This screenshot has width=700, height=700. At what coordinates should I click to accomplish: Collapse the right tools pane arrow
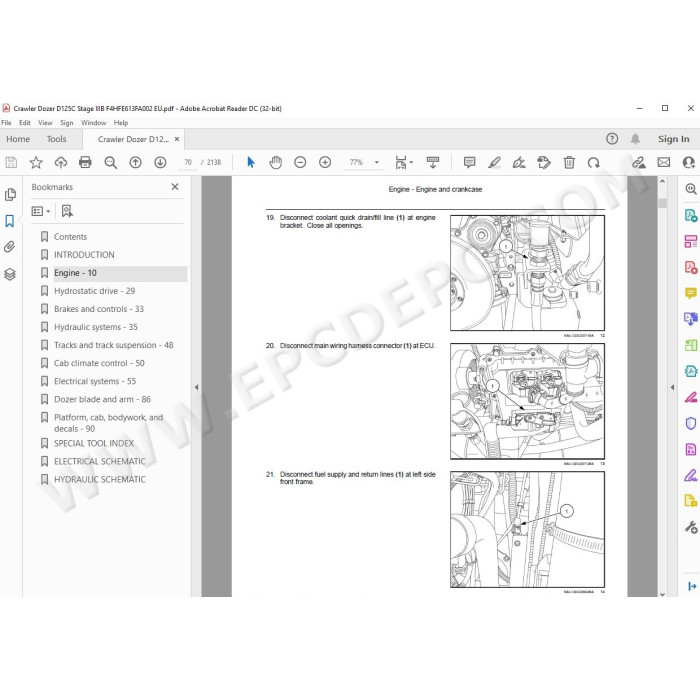[672, 387]
